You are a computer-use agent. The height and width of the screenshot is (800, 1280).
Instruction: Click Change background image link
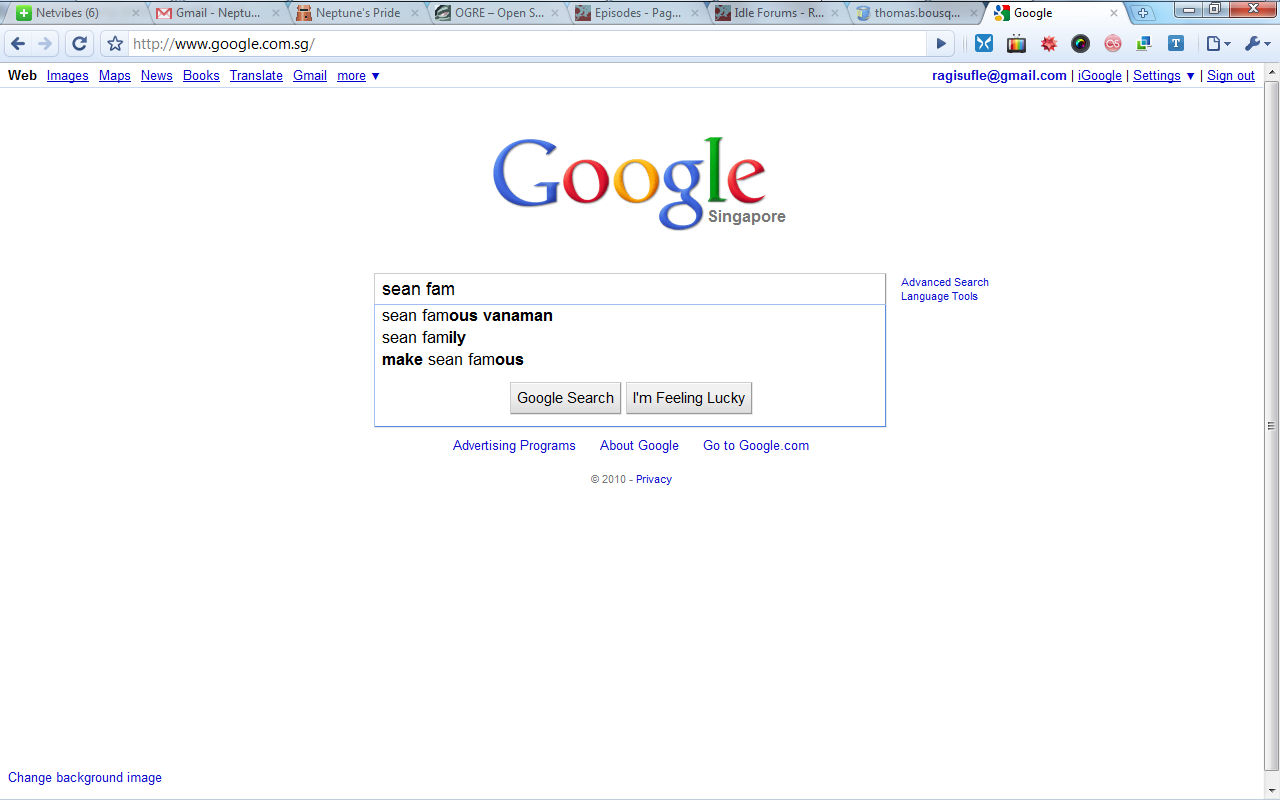point(85,778)
